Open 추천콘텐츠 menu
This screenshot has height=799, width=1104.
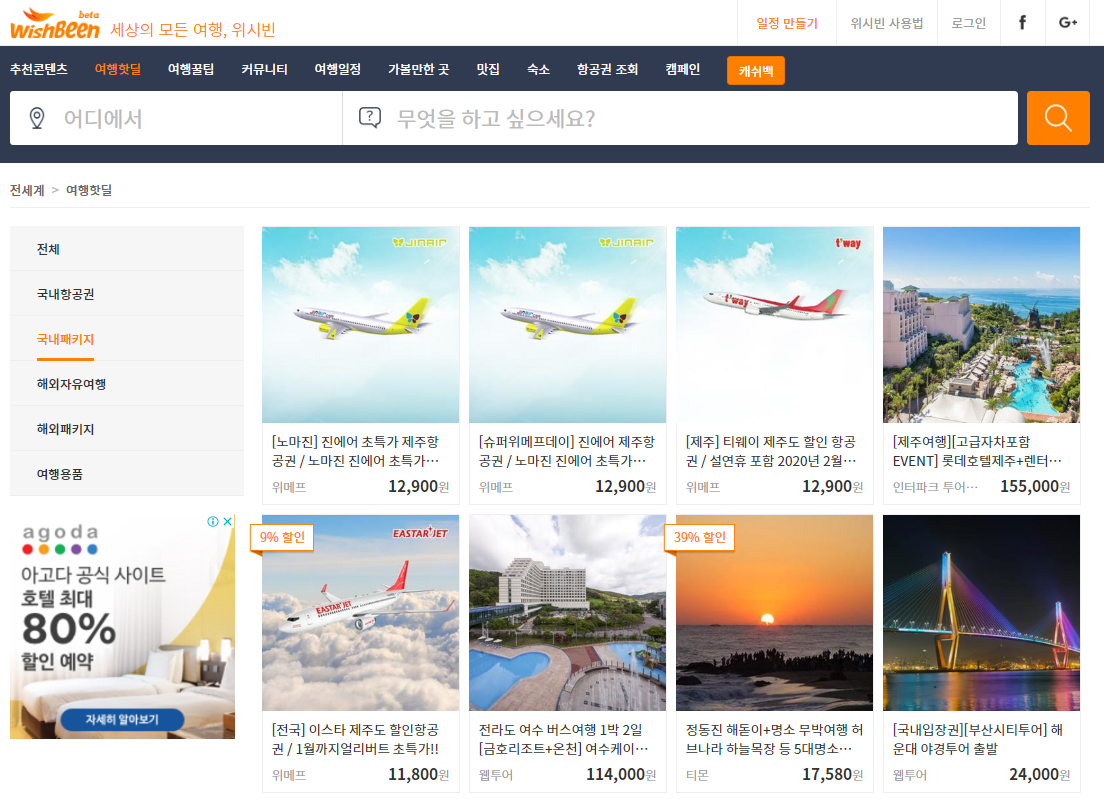coord(39,69)
